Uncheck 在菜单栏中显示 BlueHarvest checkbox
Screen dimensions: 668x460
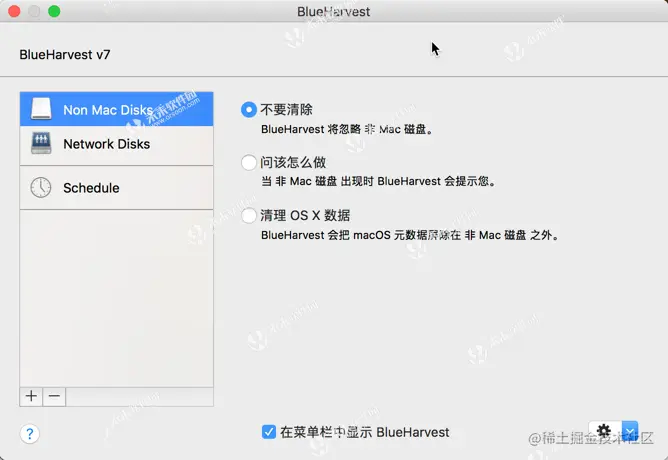[x=269, y=432]
